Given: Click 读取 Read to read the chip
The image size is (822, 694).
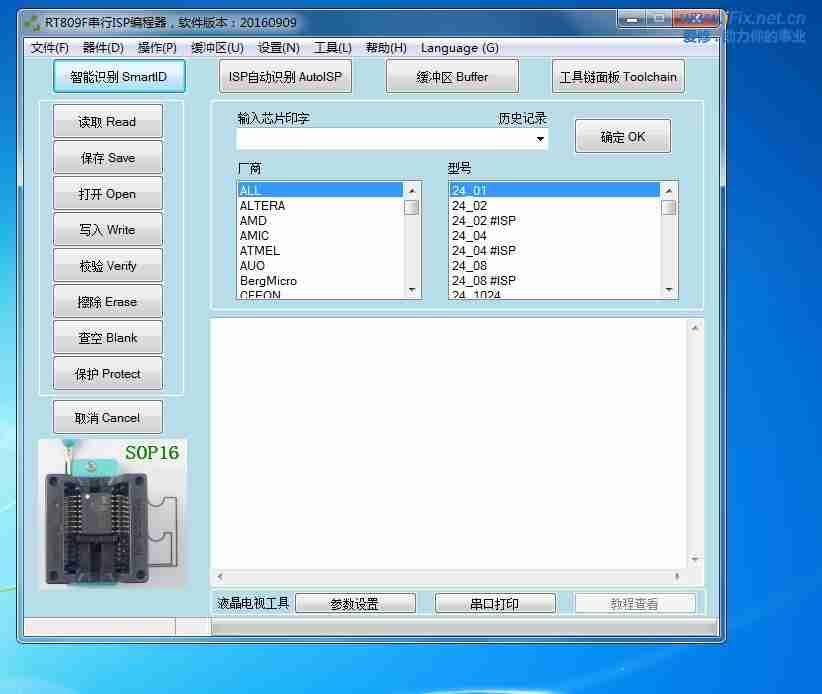Looking at the screenshot, I should coord(107,120).
